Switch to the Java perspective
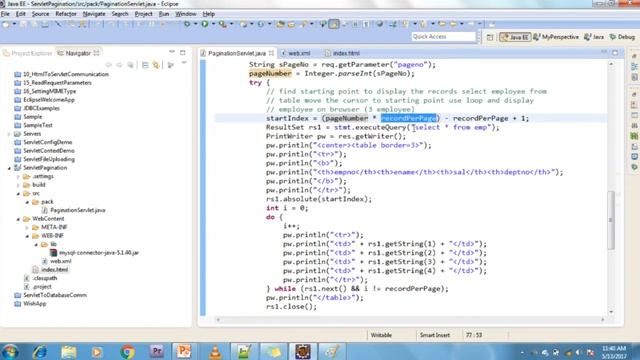Image resolution: width=640 pixels, height=360 pixels. [x=594, y=37]
